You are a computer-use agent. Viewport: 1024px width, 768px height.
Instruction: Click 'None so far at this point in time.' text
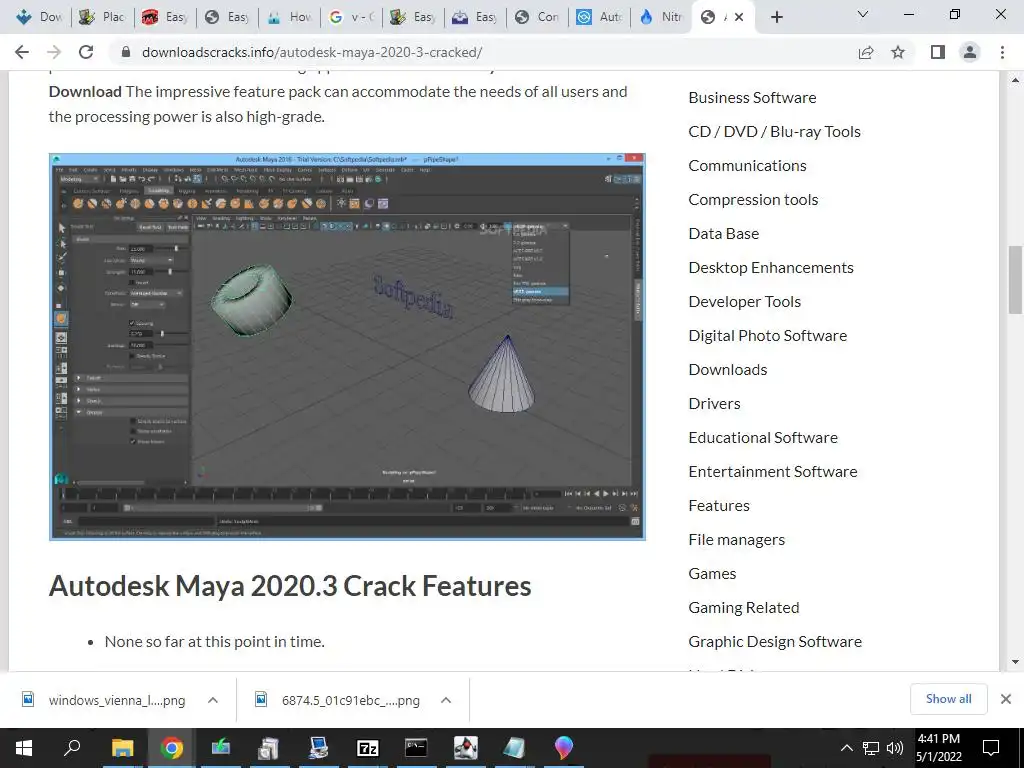pyautogui.click(x=214, y=641)
